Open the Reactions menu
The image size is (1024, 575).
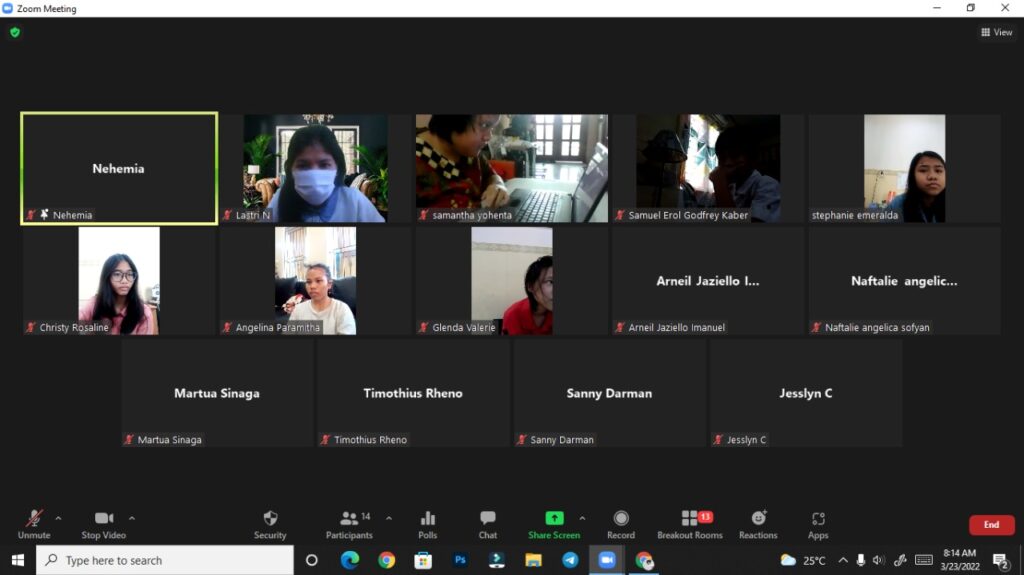click(x=758, y=519)
